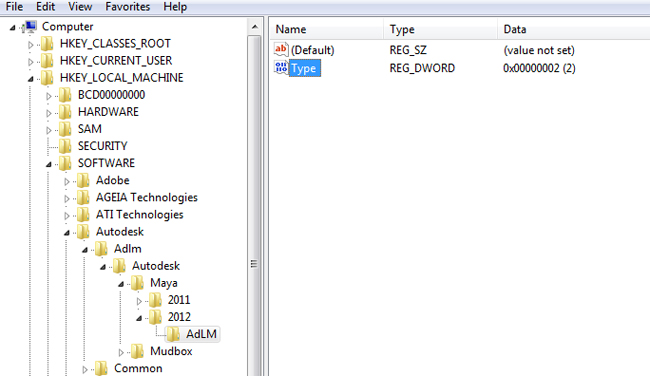Click the AGEIA Technologies folder icon

coord(83,197)
